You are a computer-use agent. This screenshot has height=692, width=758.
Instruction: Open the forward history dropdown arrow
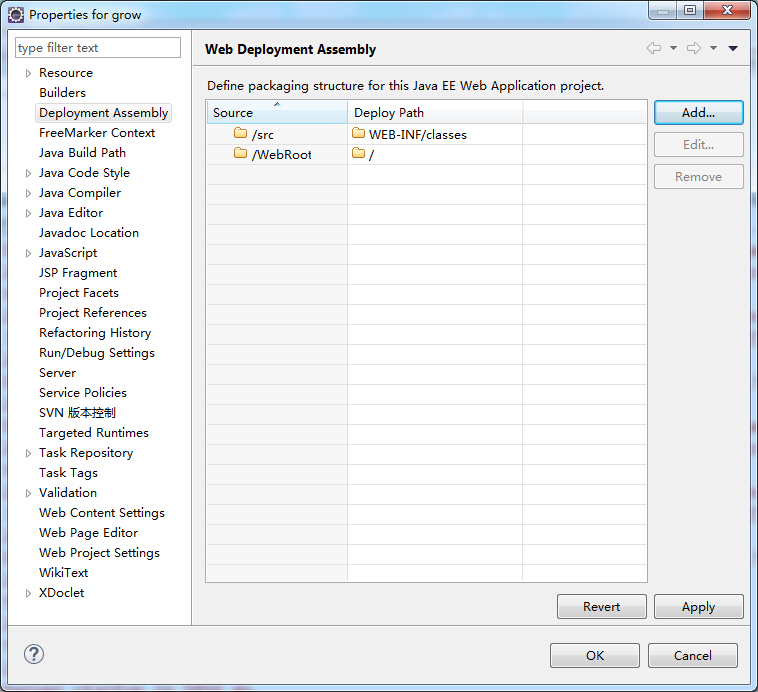714,48
